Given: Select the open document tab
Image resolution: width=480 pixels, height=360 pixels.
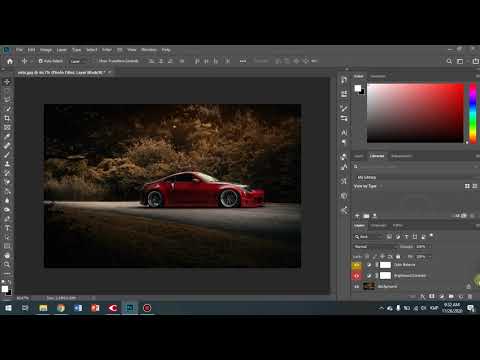Looking at the screenshot, I should (62, 72).
